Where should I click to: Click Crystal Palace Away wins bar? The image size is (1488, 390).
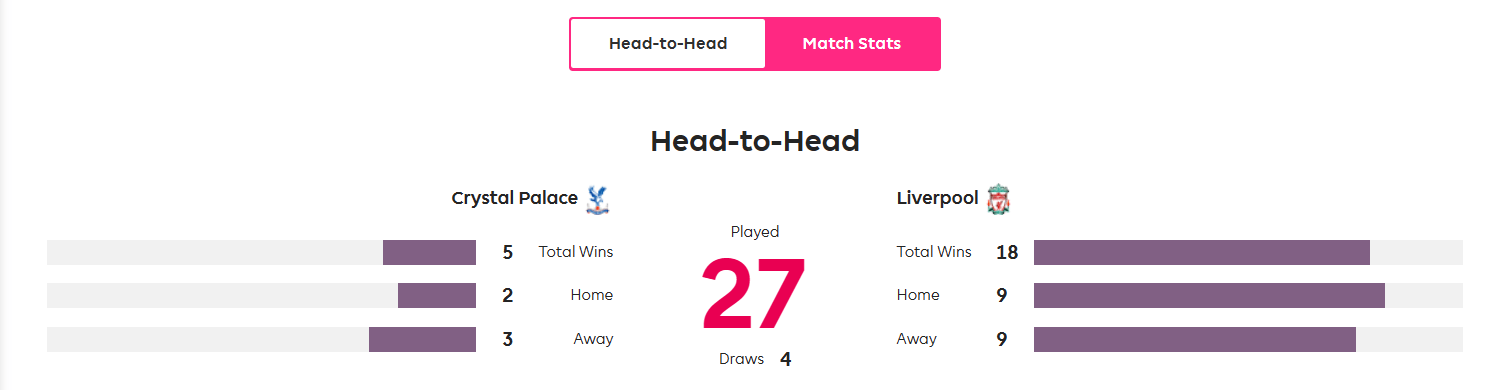click(x=261, y=339)
